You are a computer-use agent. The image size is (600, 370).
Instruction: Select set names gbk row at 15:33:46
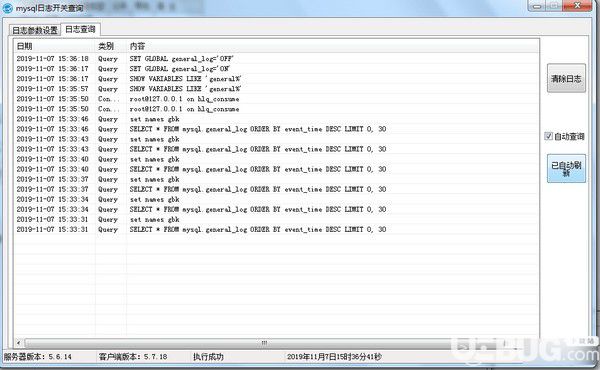[276, 119]
